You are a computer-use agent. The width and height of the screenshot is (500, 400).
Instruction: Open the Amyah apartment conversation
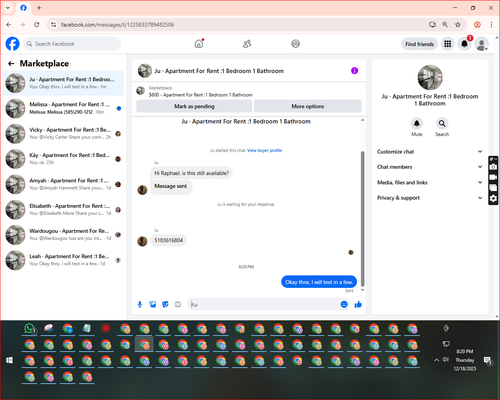tap(63, 184)
